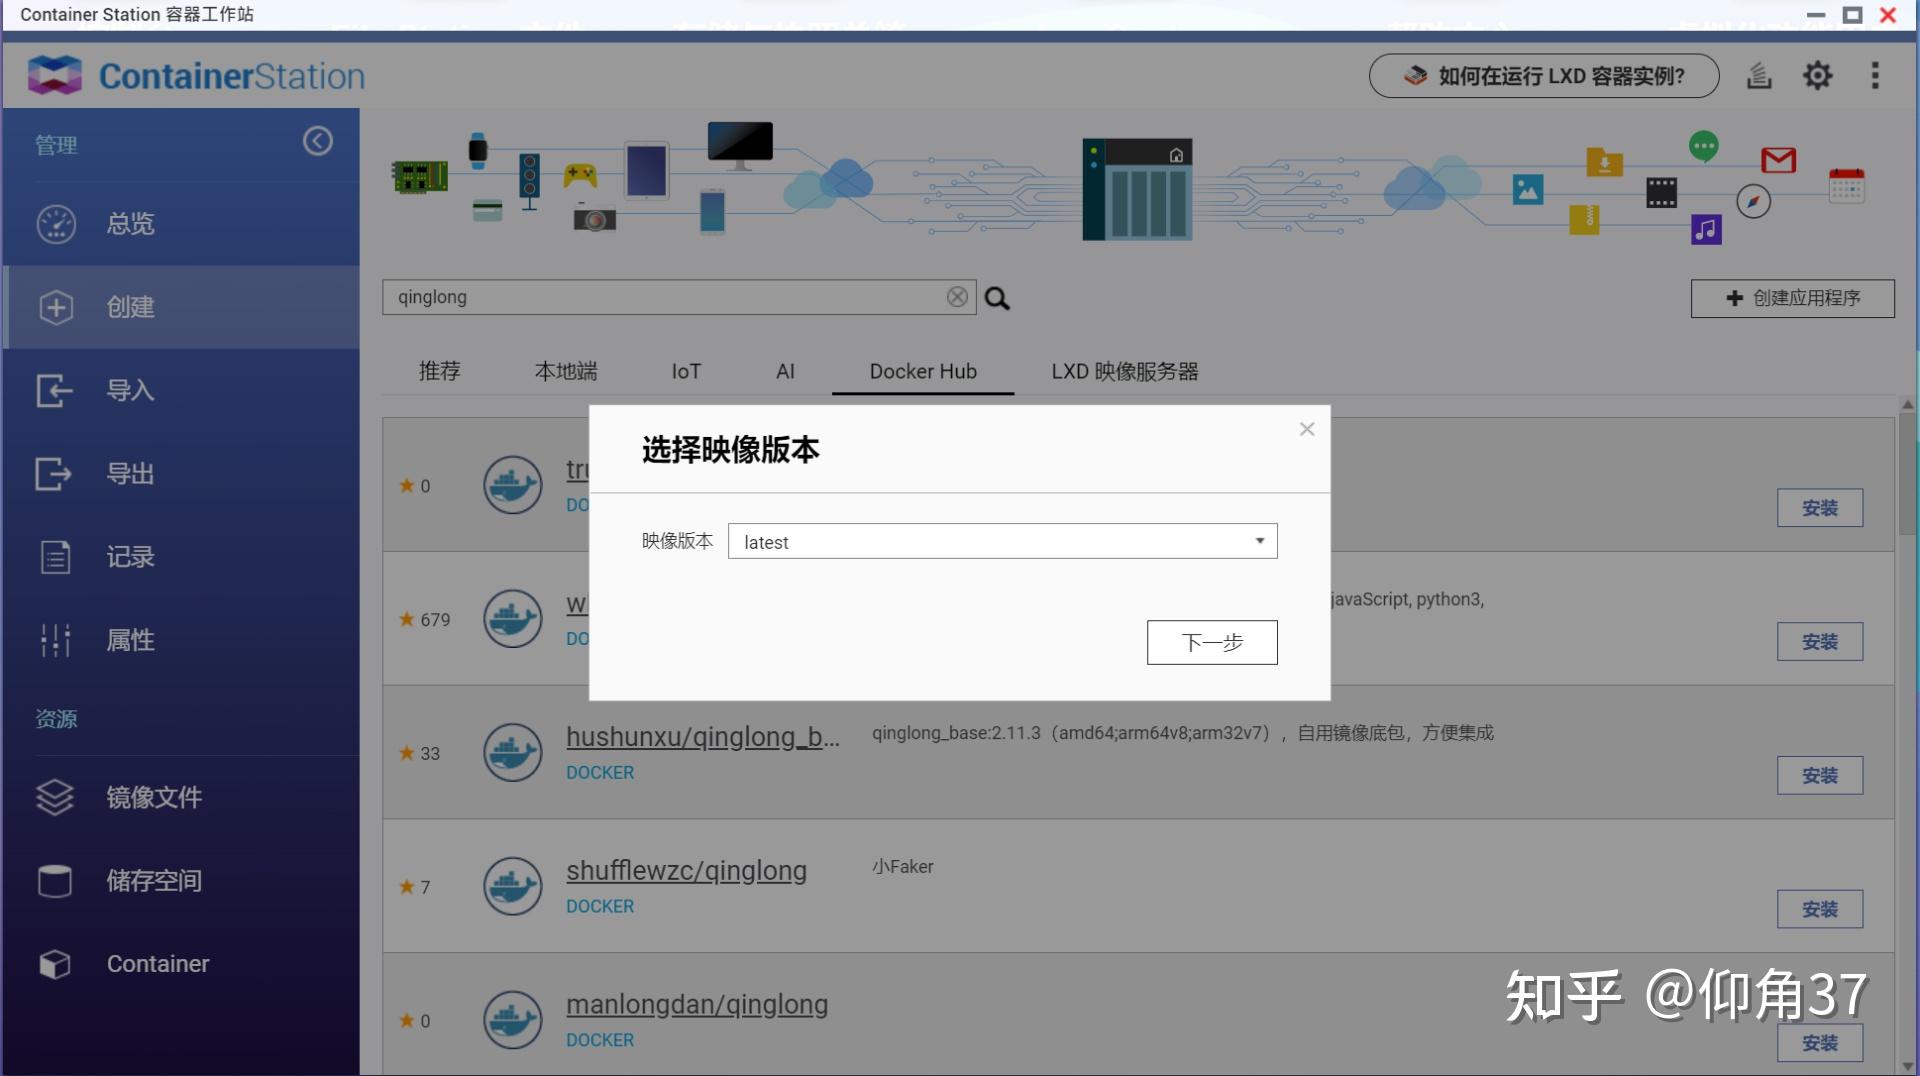Open the 属性 properties panel
Screen dimensions: 1920x1076
(130, 640)
